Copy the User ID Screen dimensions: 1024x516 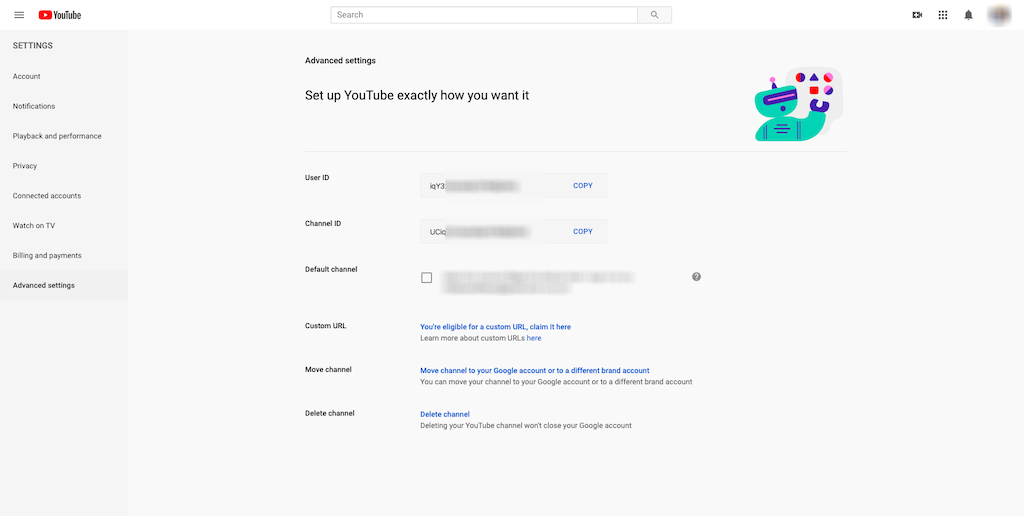583,185
